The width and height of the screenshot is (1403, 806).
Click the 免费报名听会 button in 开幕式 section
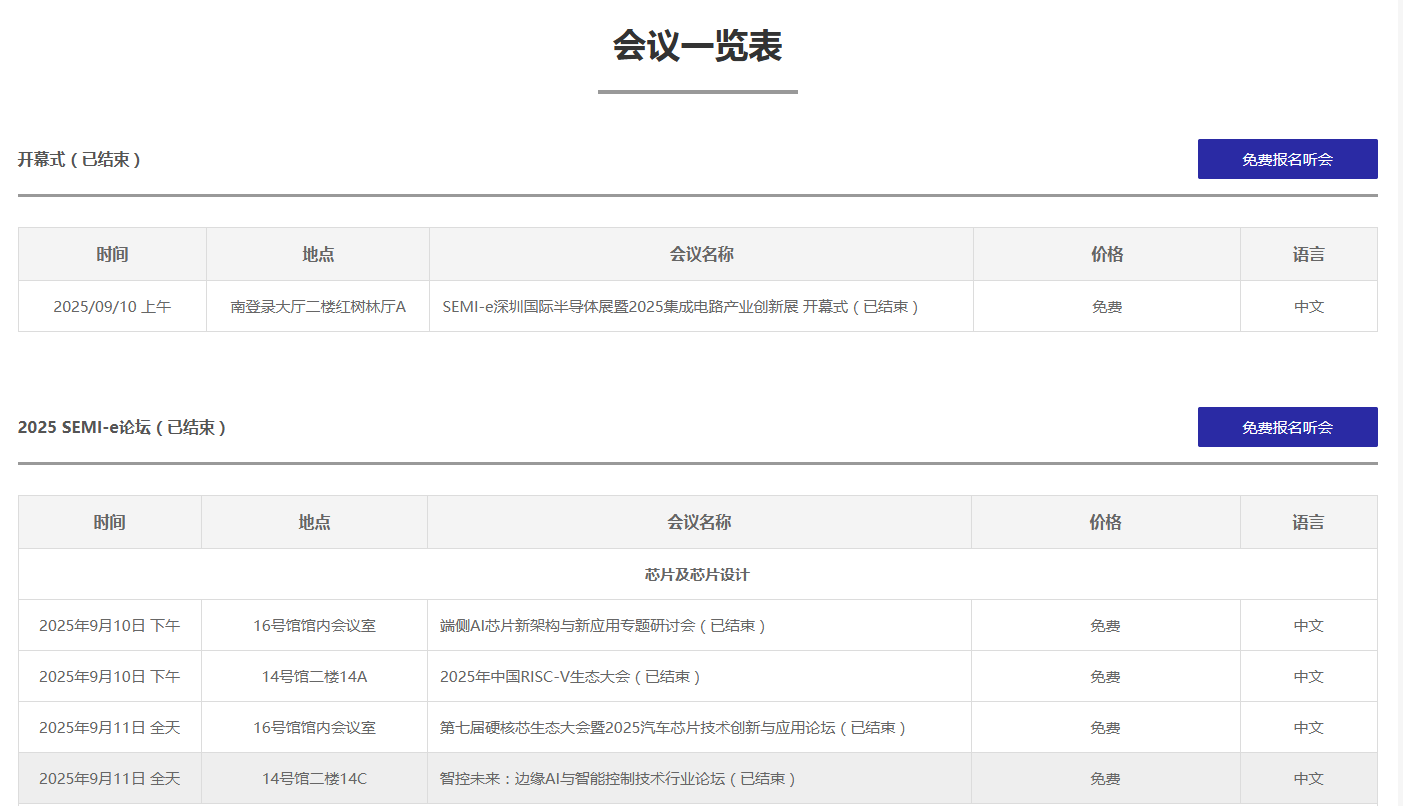pos(1287,159)
